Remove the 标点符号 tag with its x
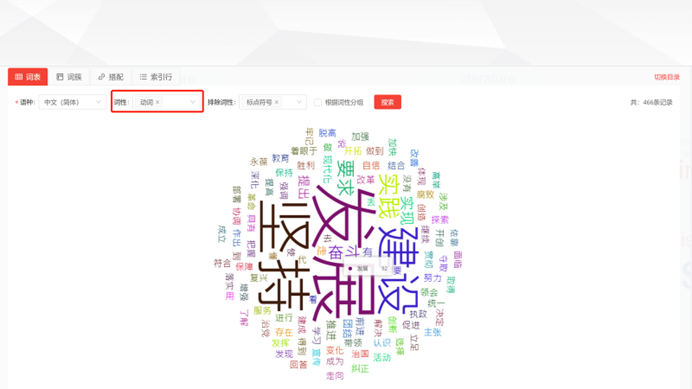 click(277, 102)
